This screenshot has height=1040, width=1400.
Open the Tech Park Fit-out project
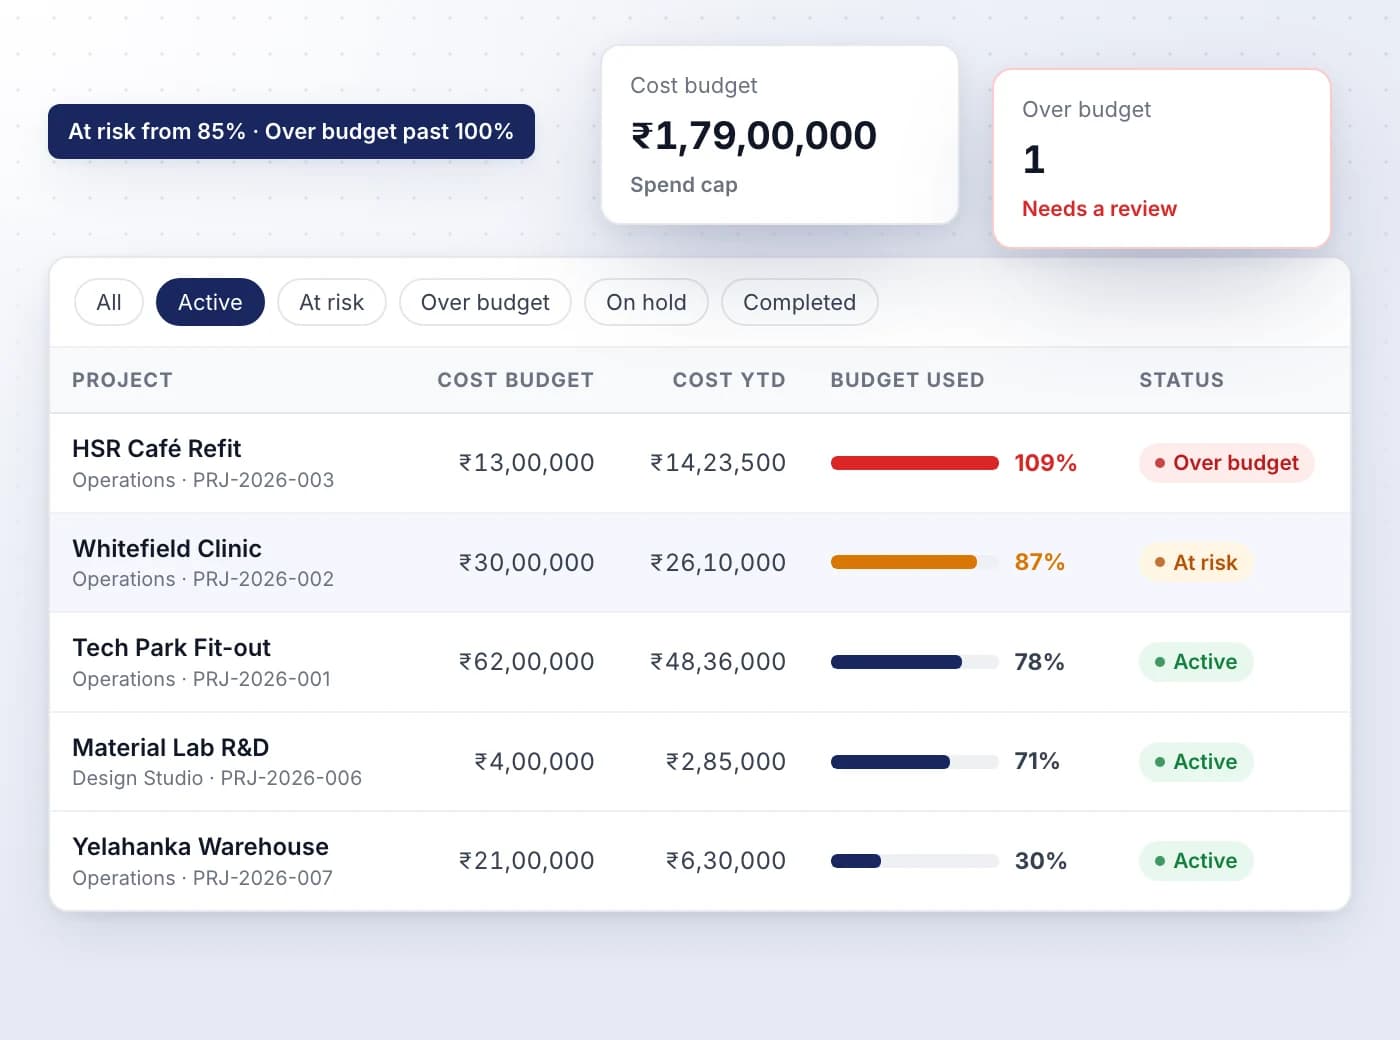point(172,647)
